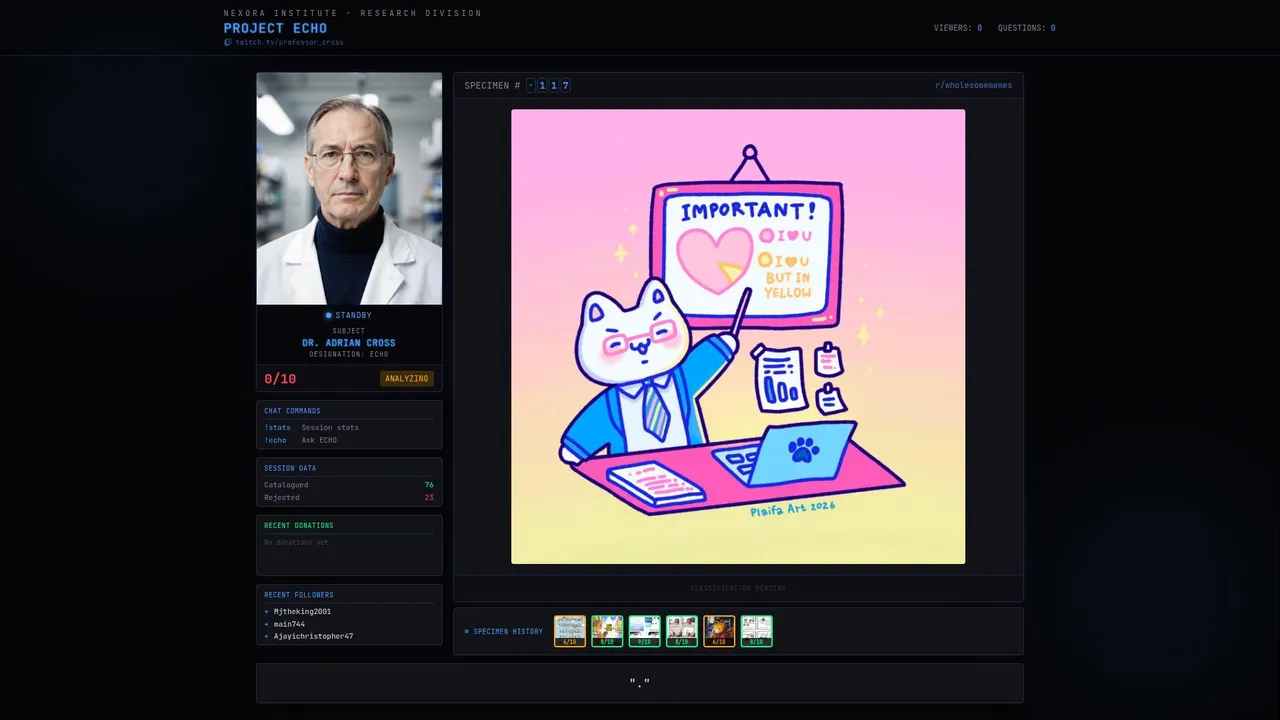Click the Twitch icon beside the channel URL

click(228, 43)
